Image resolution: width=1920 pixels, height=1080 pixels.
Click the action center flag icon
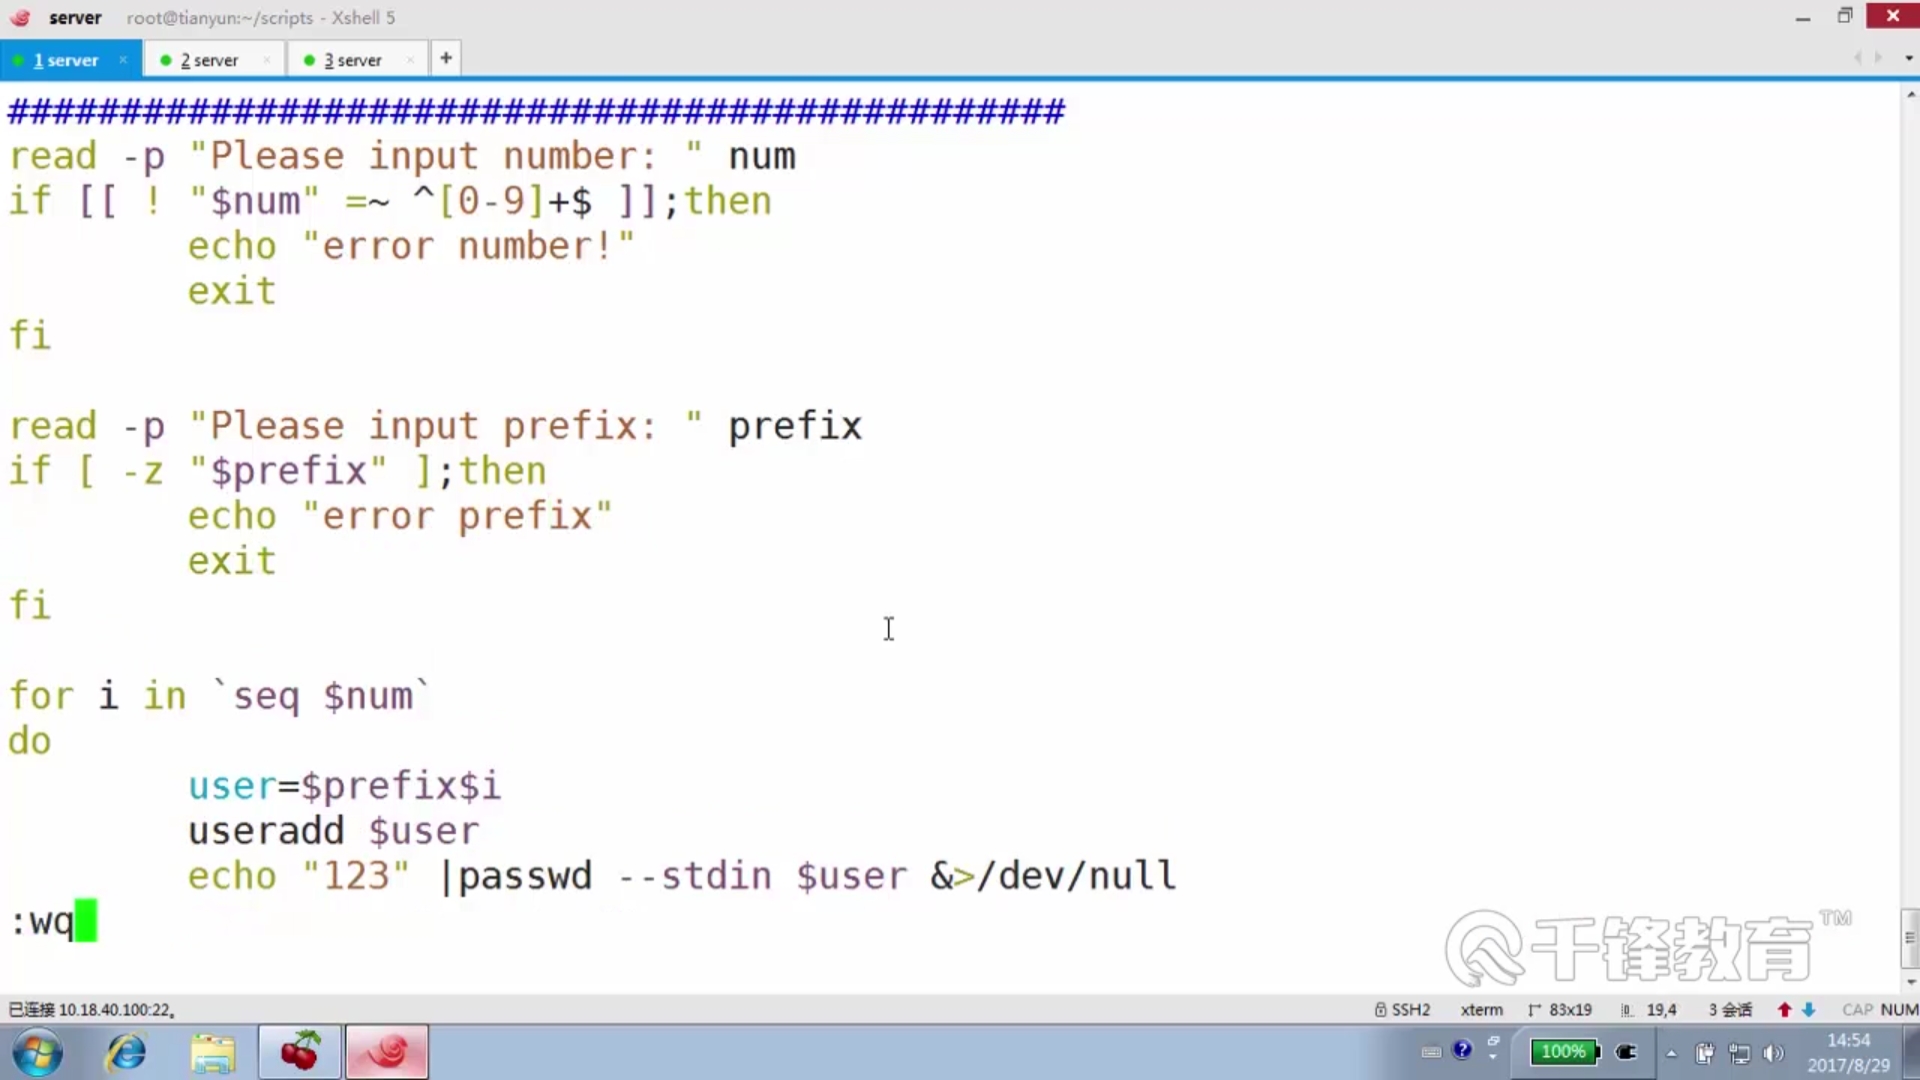pyautogui.click(x=1705, y=1053)
